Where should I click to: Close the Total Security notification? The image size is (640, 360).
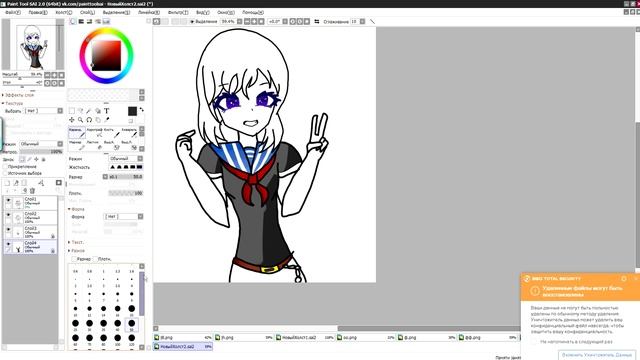636,279
